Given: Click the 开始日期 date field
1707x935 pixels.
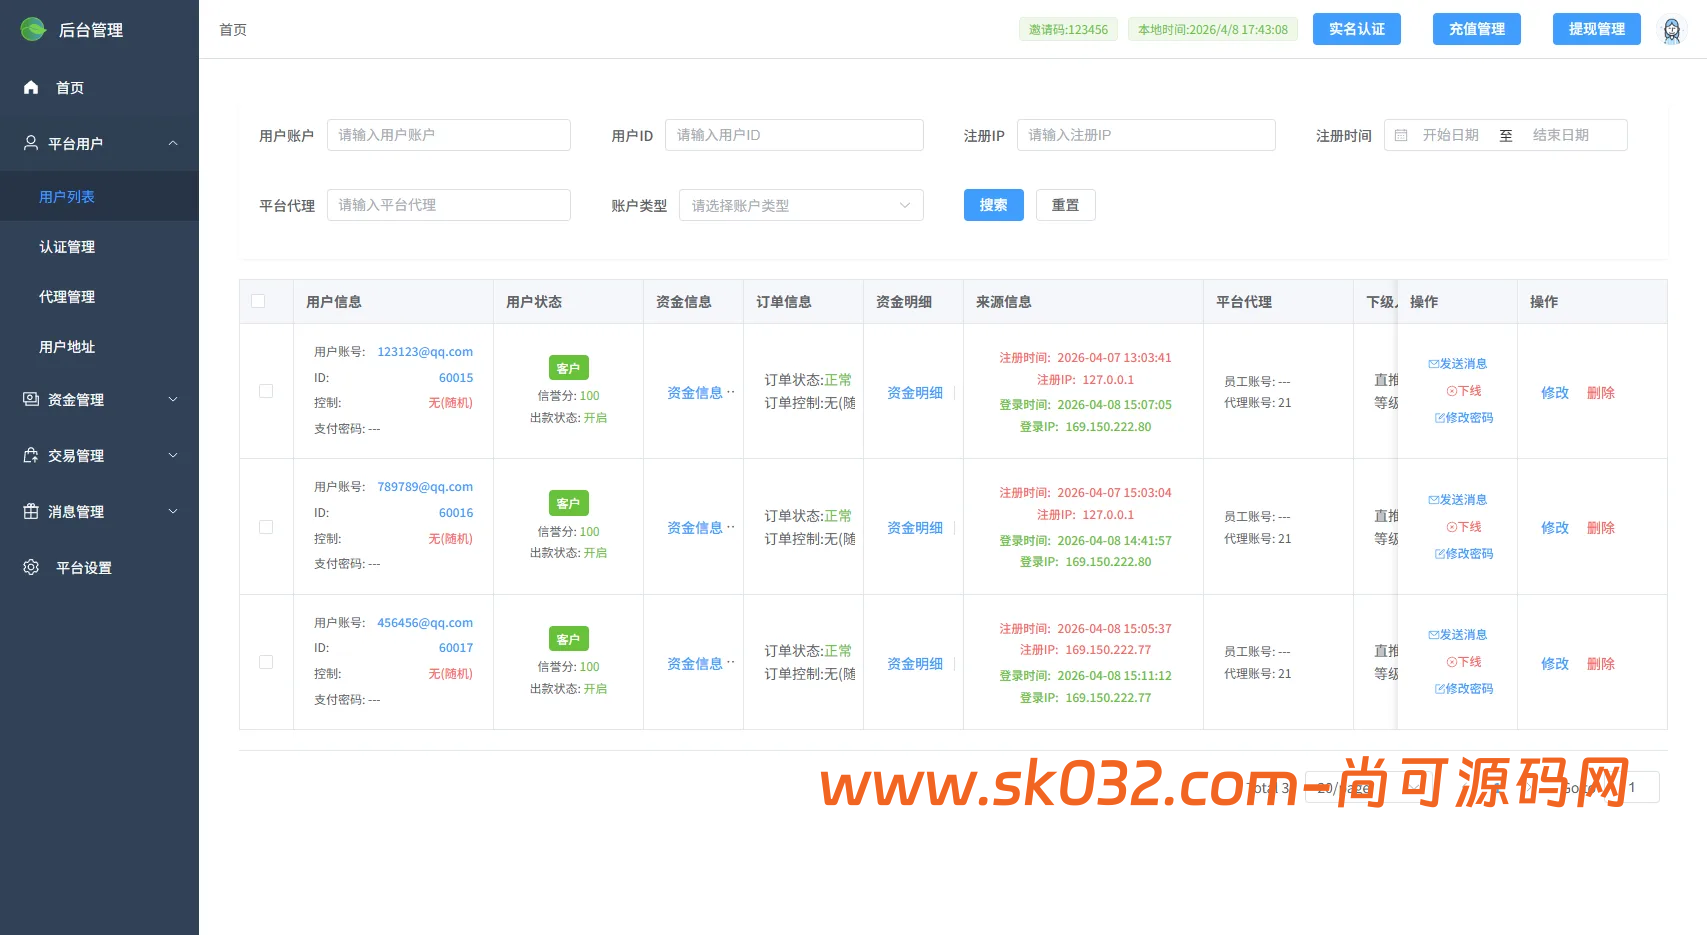Looking at the screenshot, I should 1451,135.
